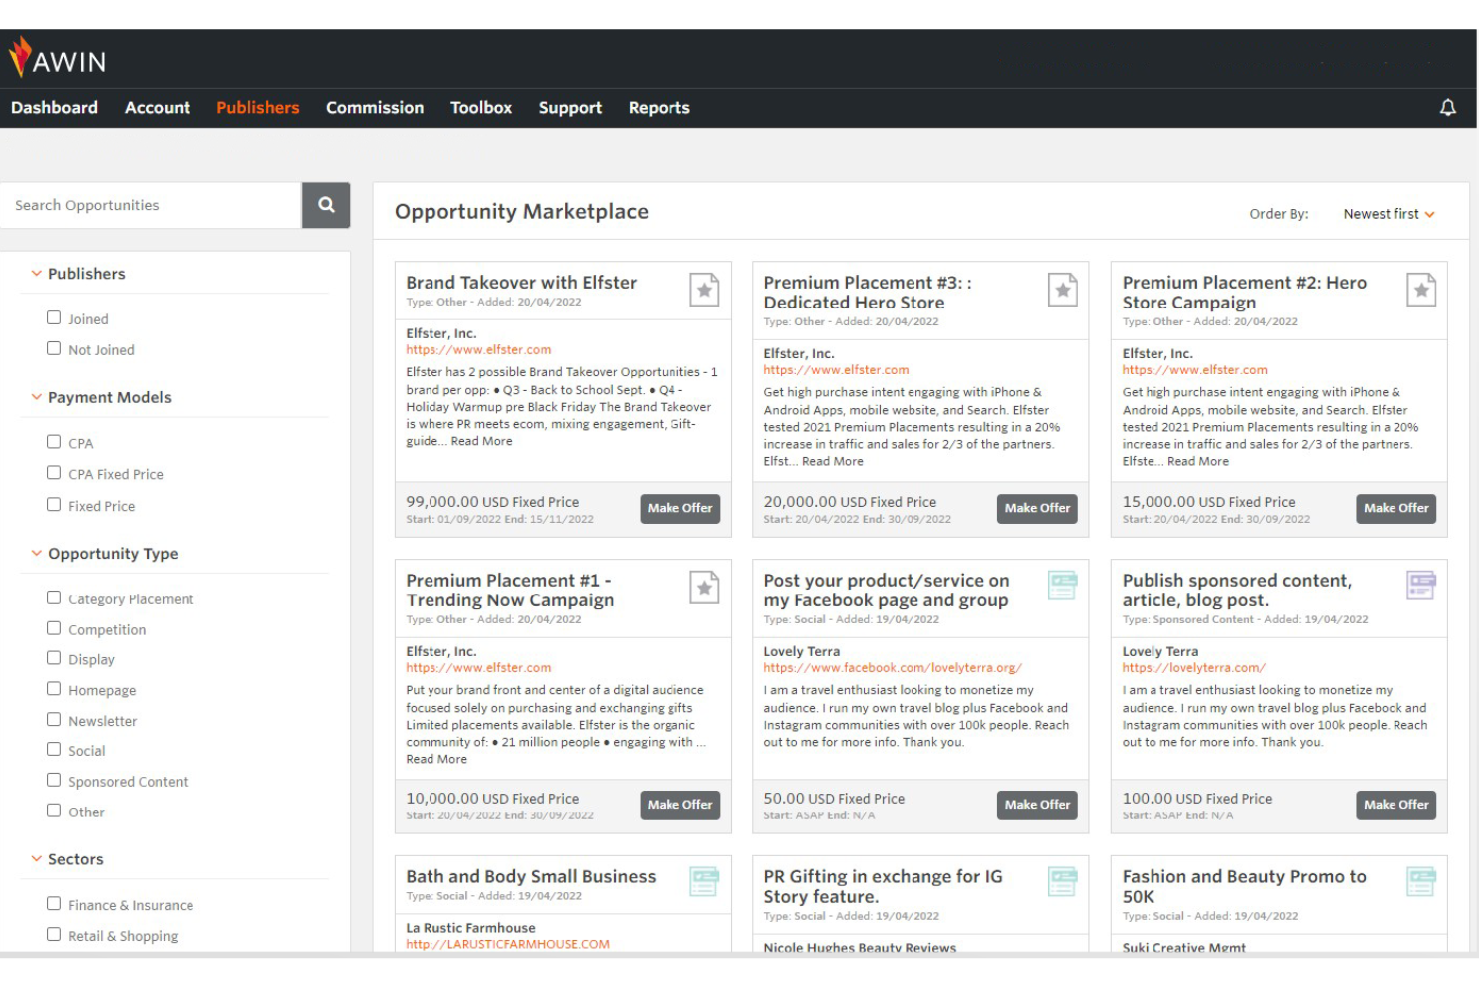
Task: Read More on Premium Placement #3 description
Action: (x=832, y=461)
